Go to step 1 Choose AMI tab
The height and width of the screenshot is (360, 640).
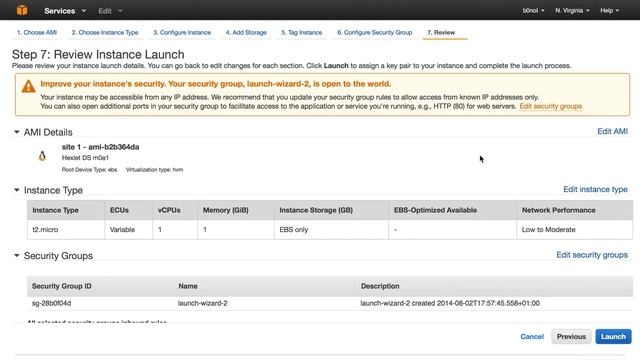(x=37, y=32)
